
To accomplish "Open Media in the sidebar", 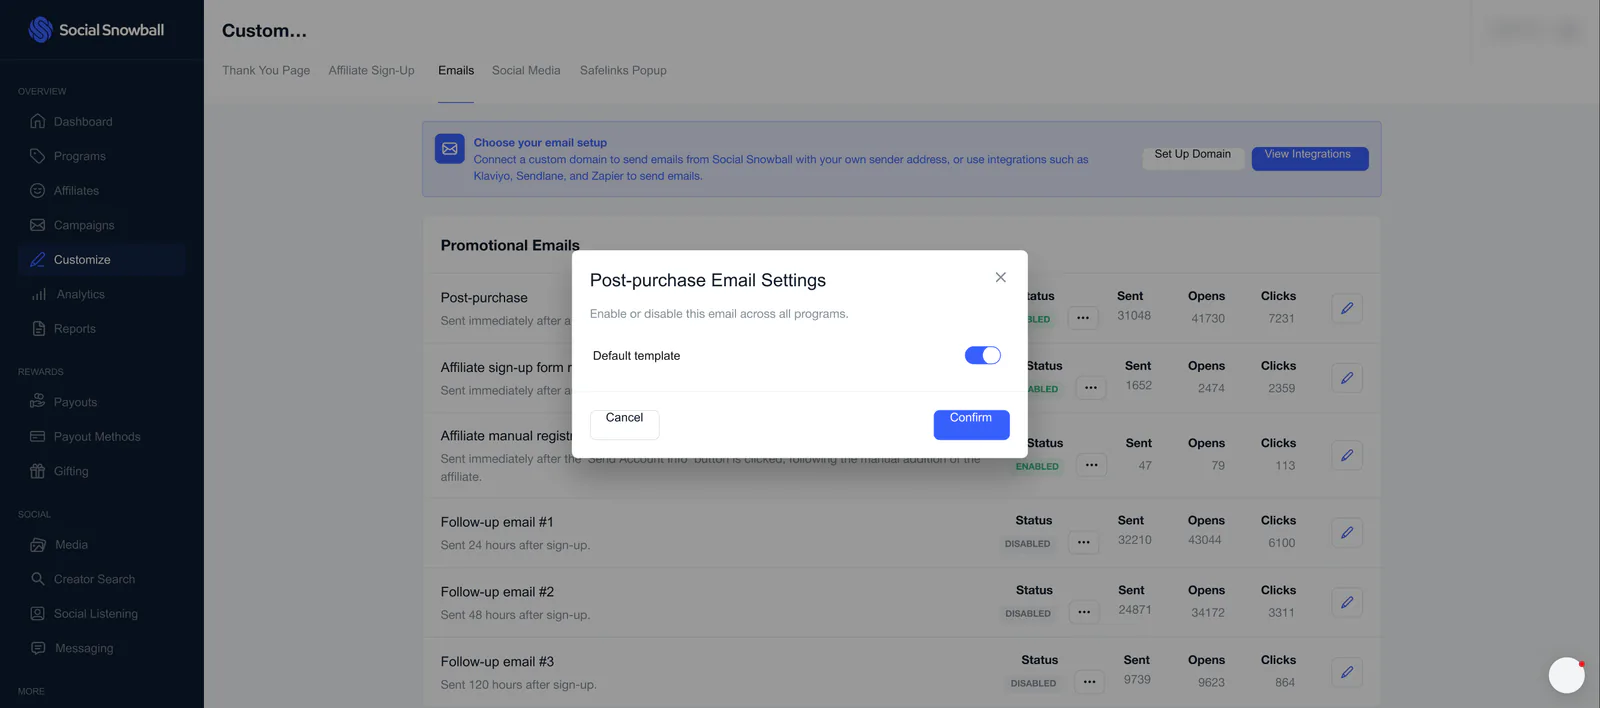I will coord(71,545).
